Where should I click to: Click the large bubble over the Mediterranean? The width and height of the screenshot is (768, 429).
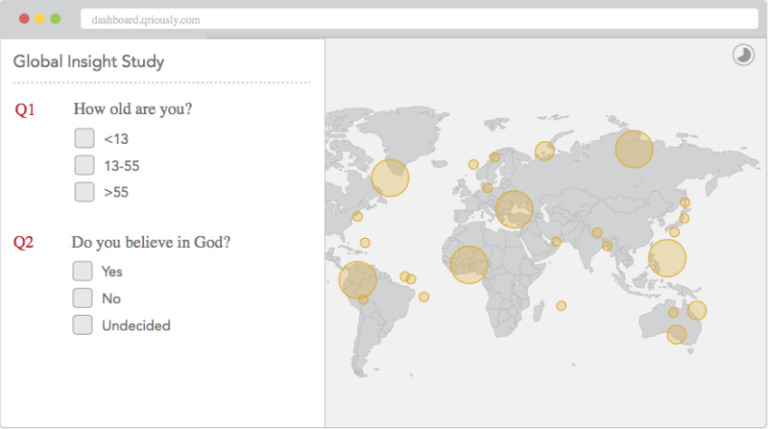tap(515, 210)
